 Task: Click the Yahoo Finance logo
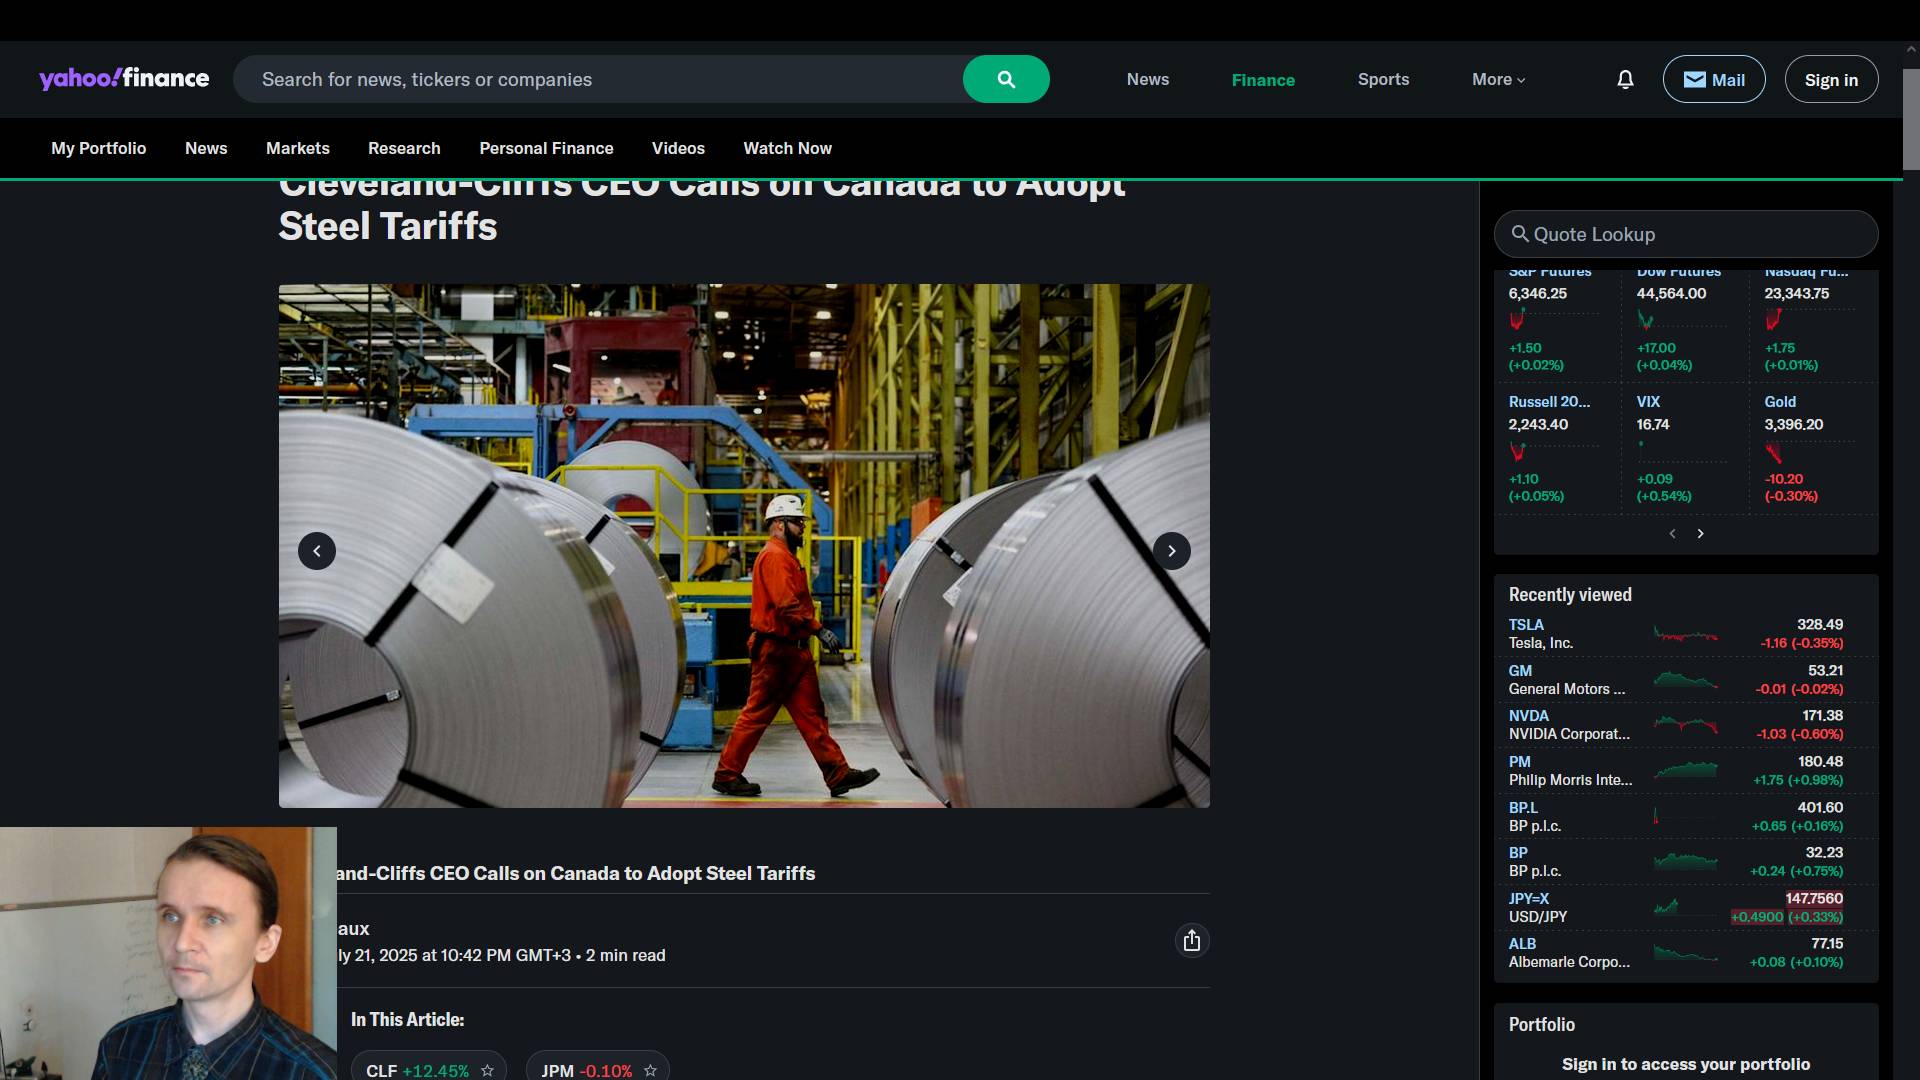point(124,79)
